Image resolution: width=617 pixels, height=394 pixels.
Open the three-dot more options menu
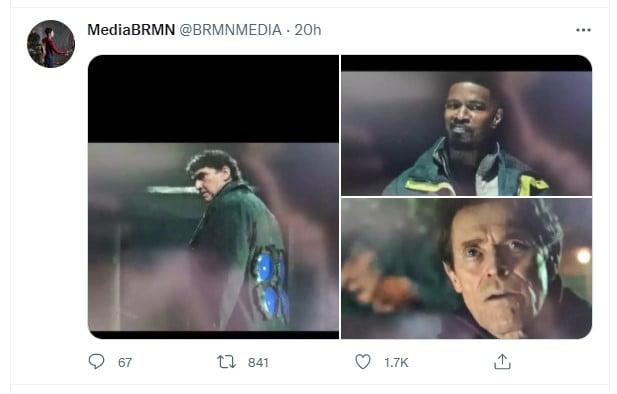pyautogui.click(x=583, y=30)
